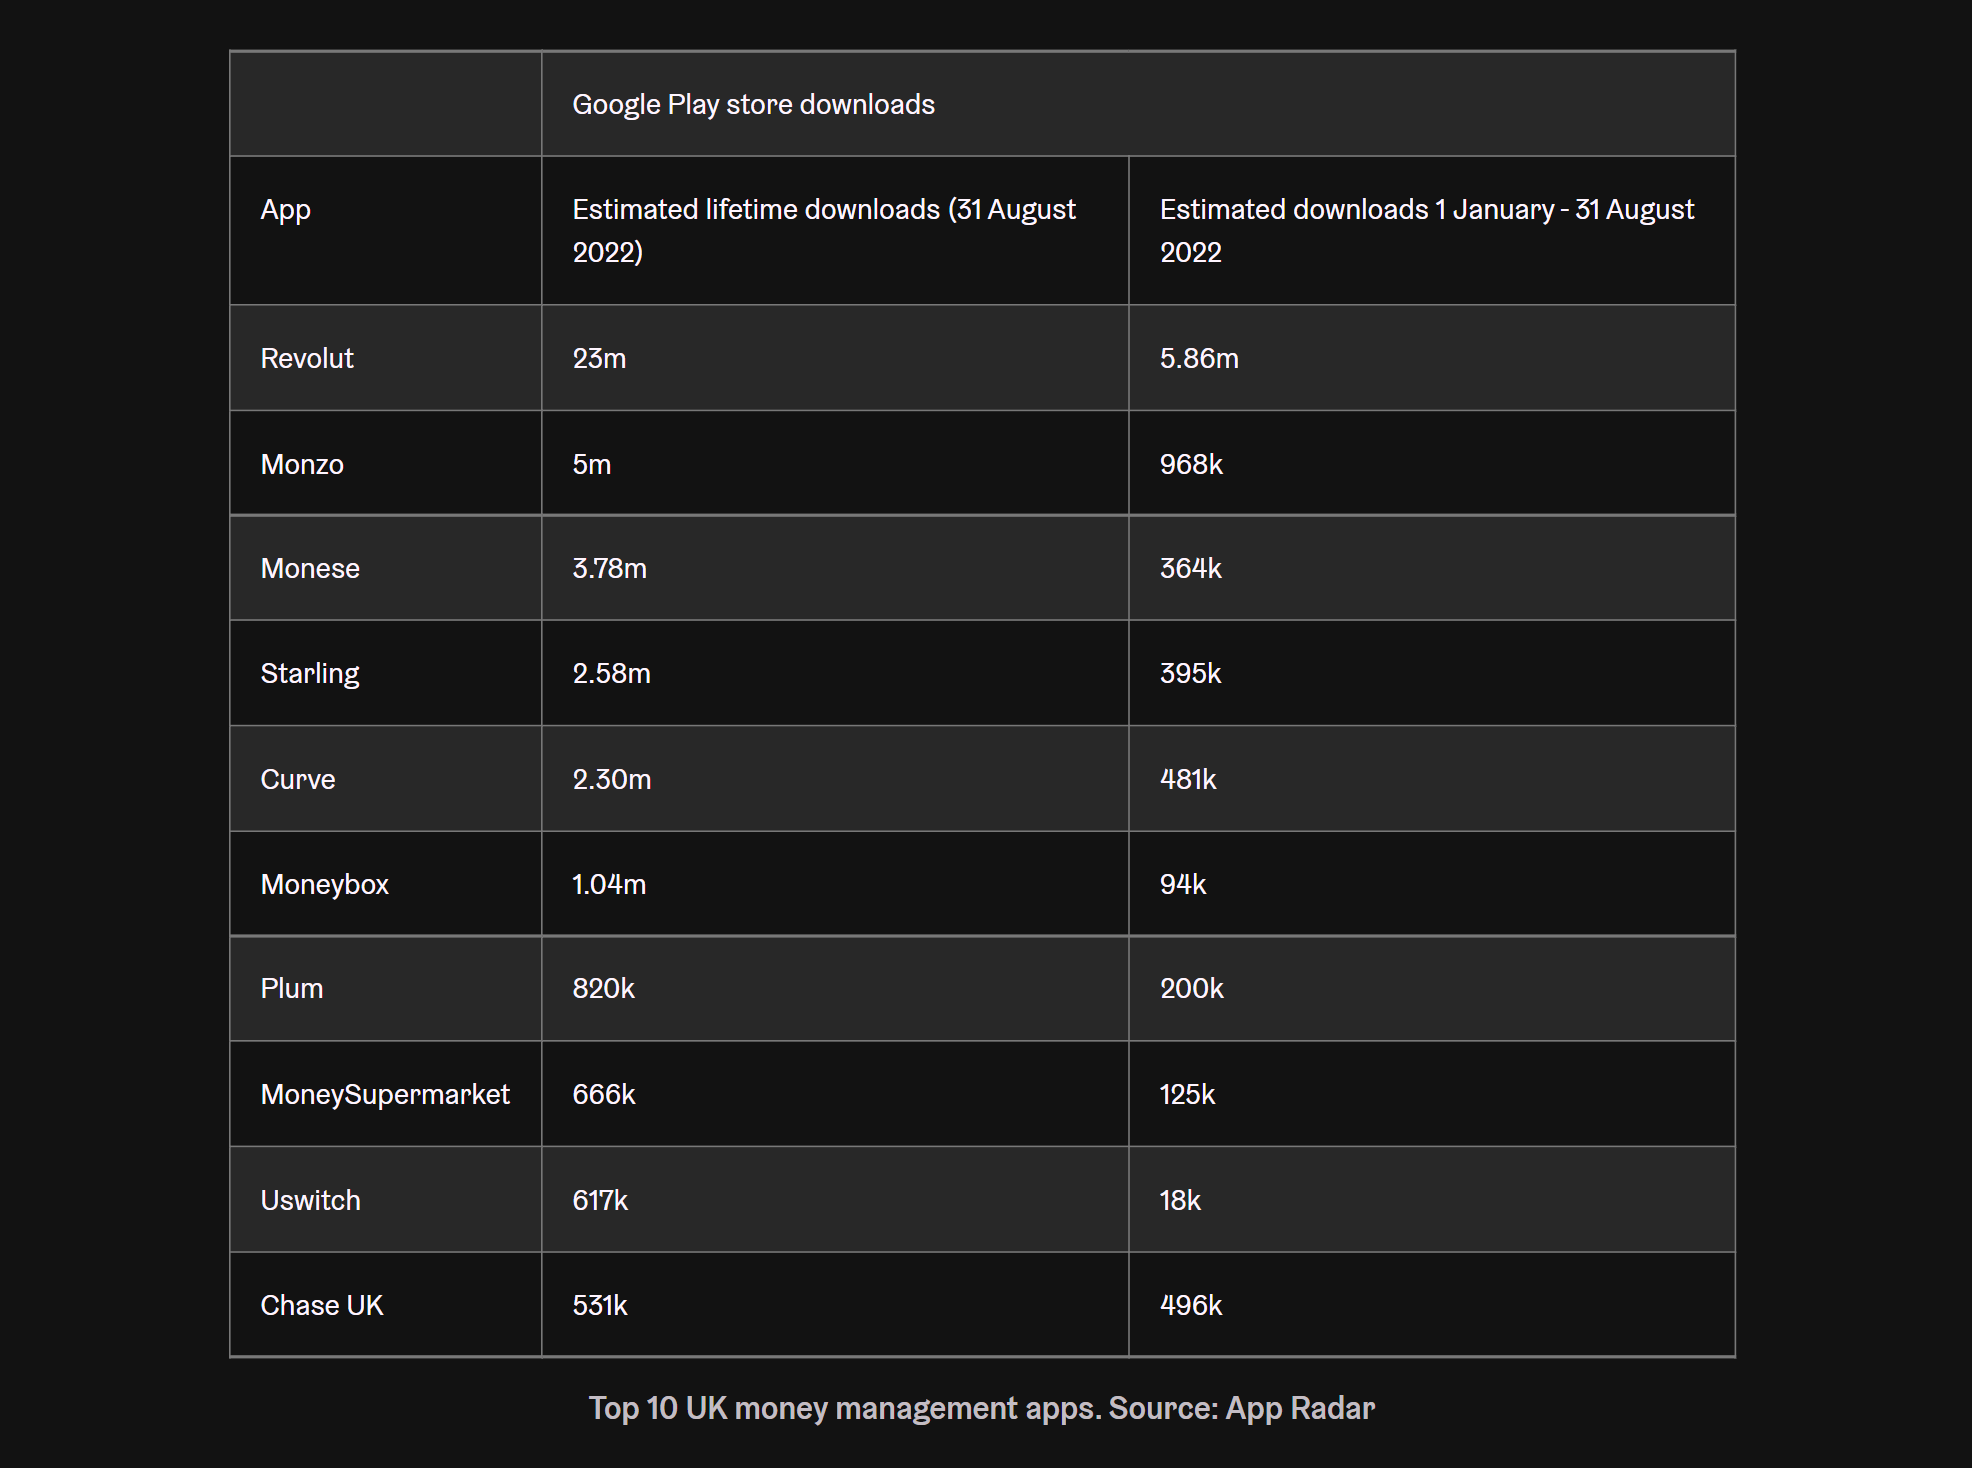The image size is (1972, 1468).
Task: Select the Chase UK row label
Action: (x=322, y=1305)
